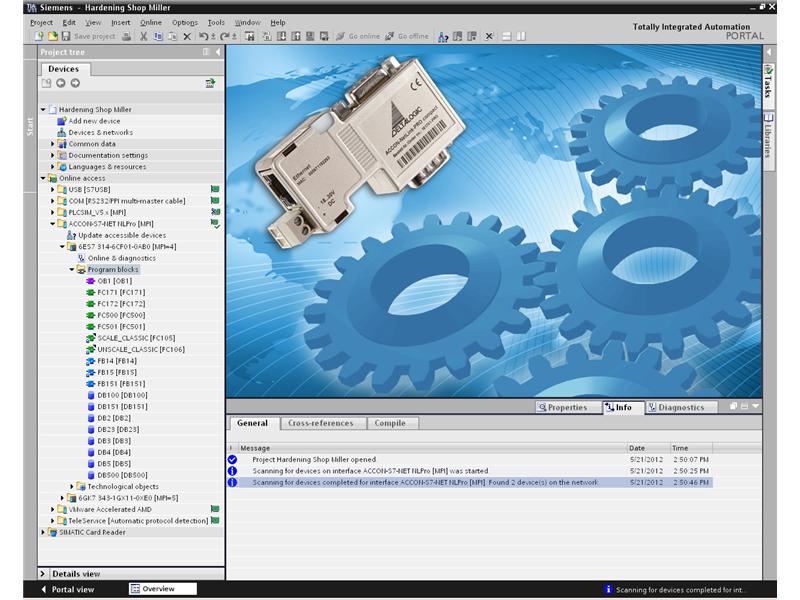
Task: Click the Accessible devices icon with question mark
Action: click(443, 36)
